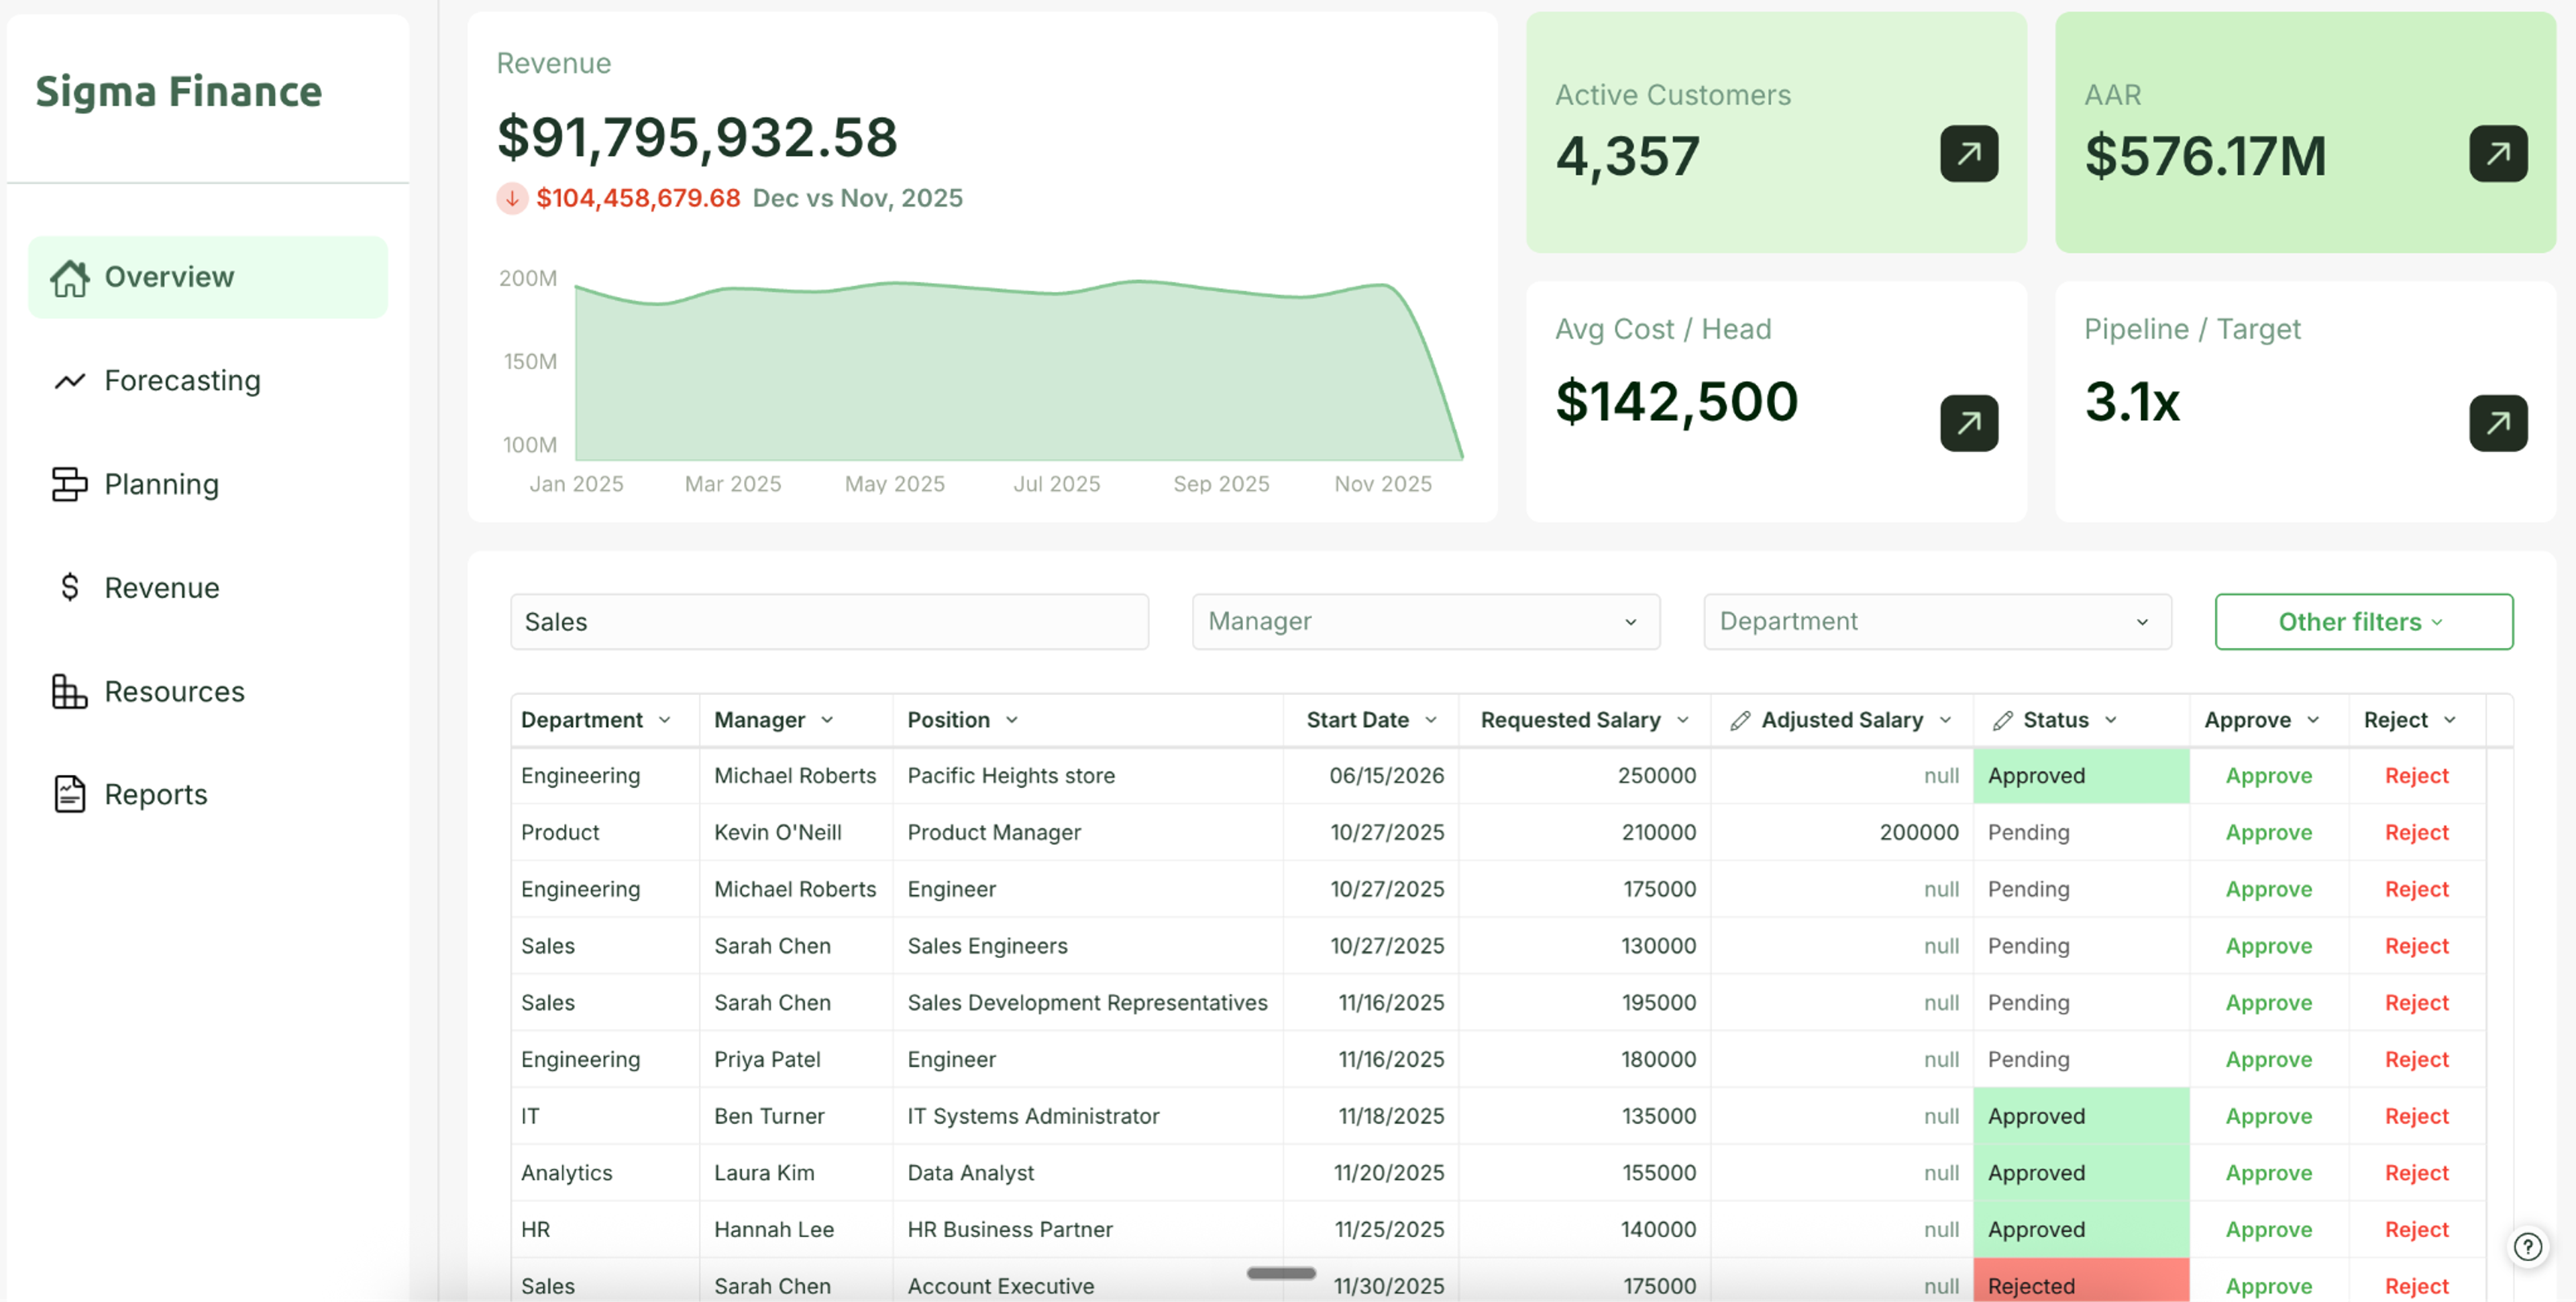Select Start Date 11/25/2025
The image size is (2576, 1302).
pos(1389,1229)
